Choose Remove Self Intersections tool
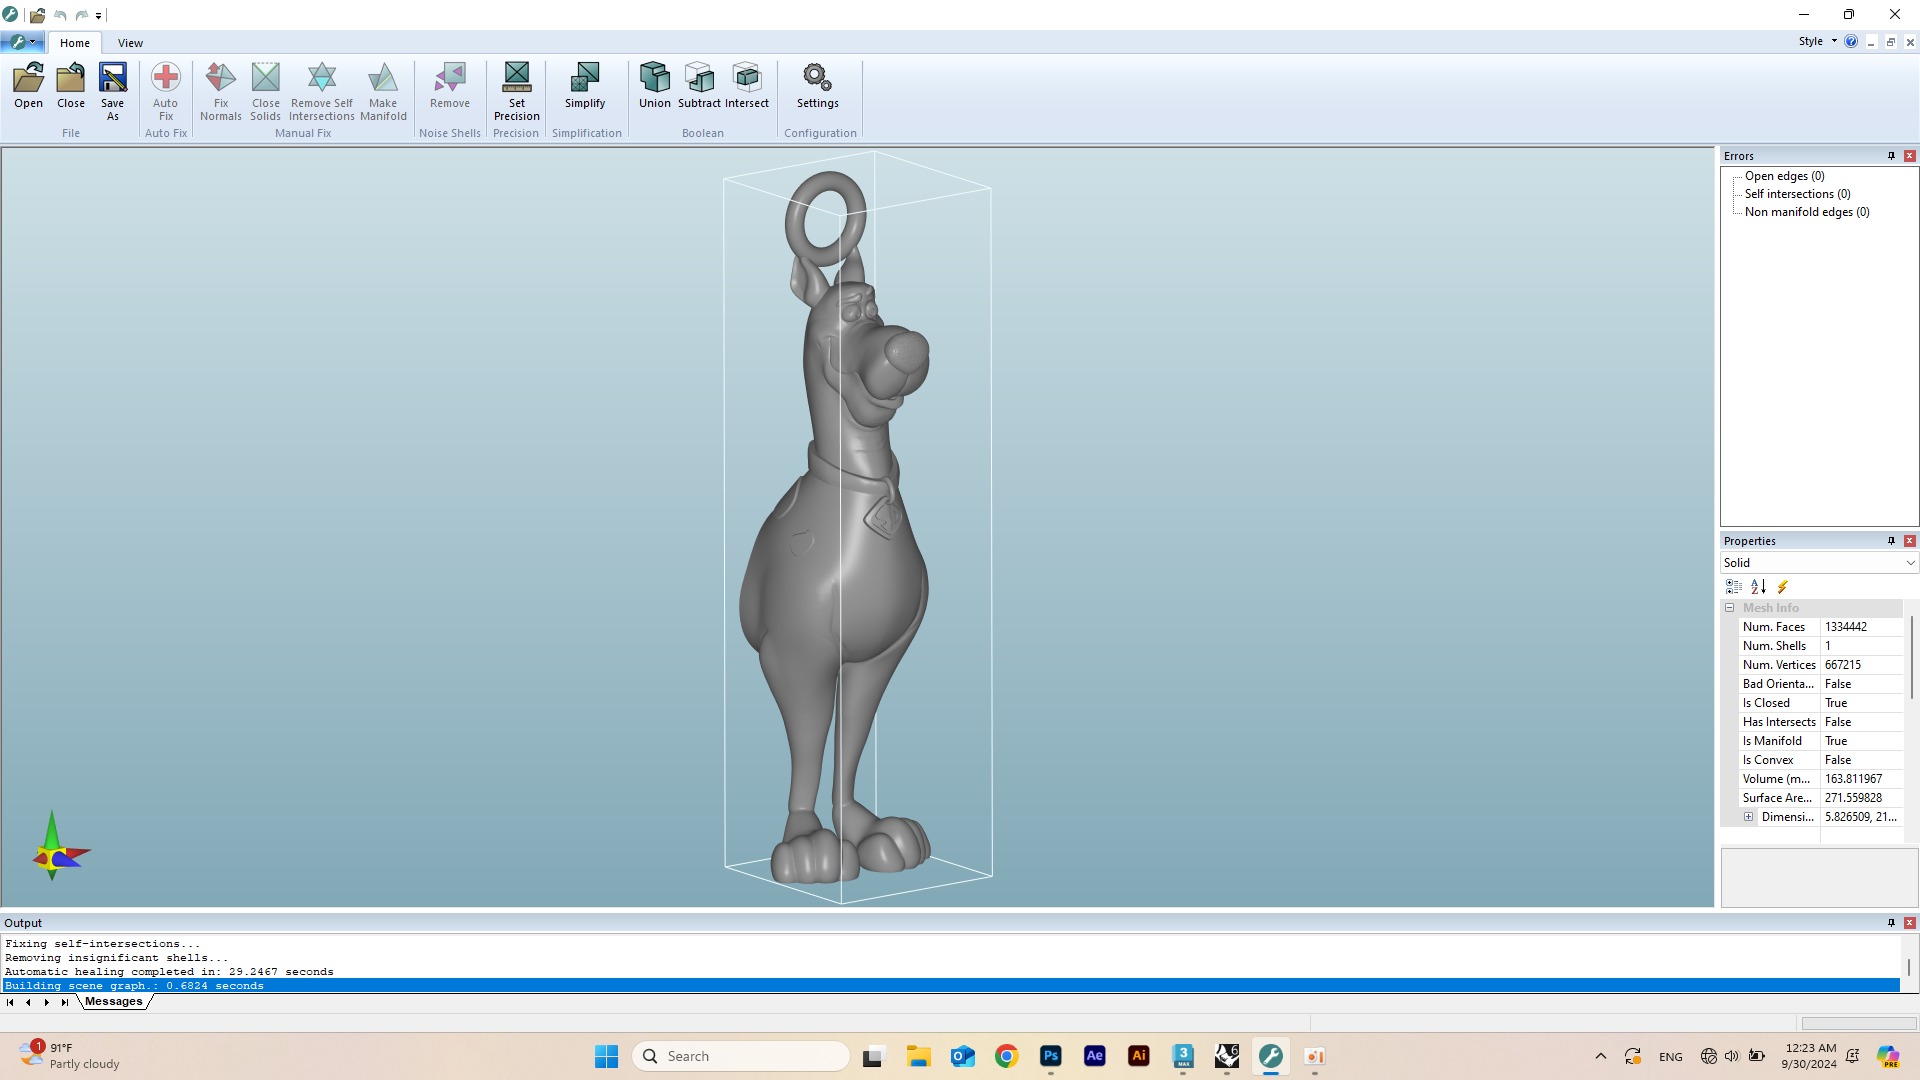Image resolution: width=1920 pixels, height=1080 pixels. coord(322,92)
